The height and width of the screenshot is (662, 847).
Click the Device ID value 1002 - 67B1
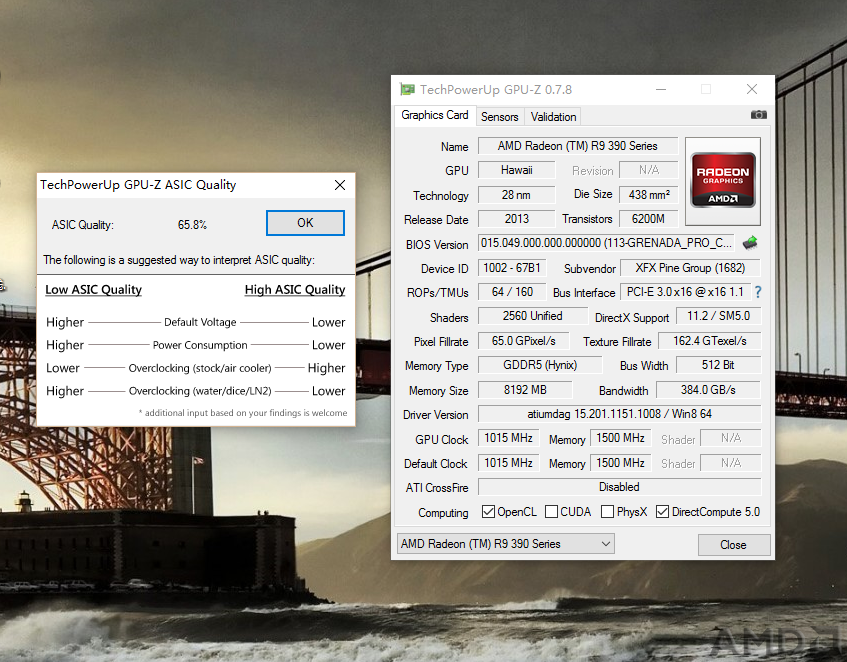click(x=512, y=268)
